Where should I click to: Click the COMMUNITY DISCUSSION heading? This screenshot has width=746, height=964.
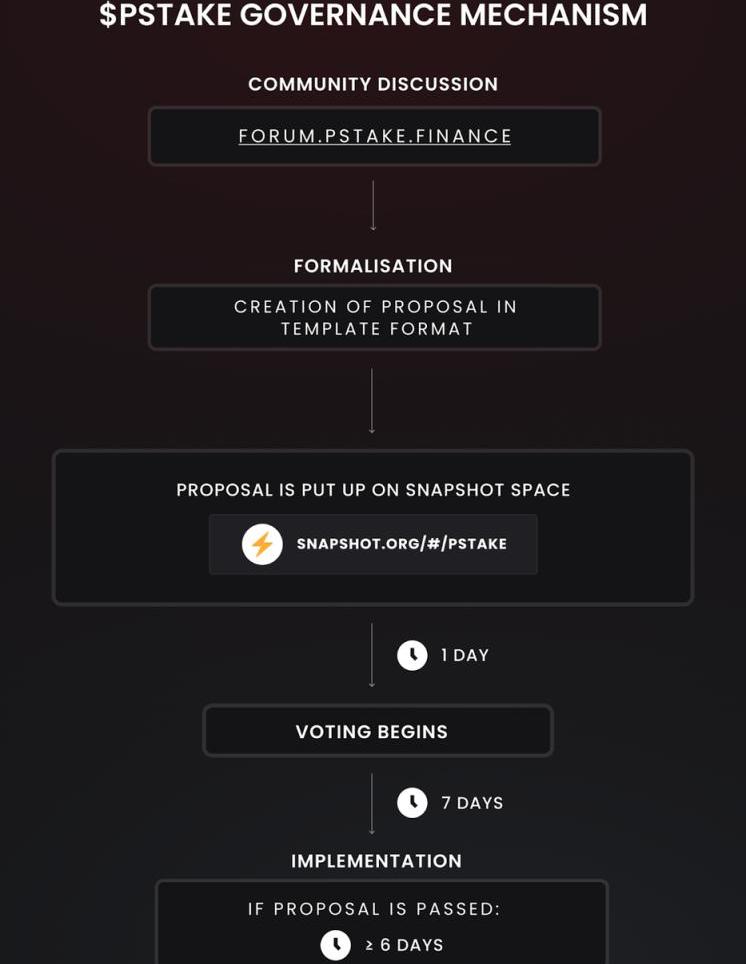(373, 84)
